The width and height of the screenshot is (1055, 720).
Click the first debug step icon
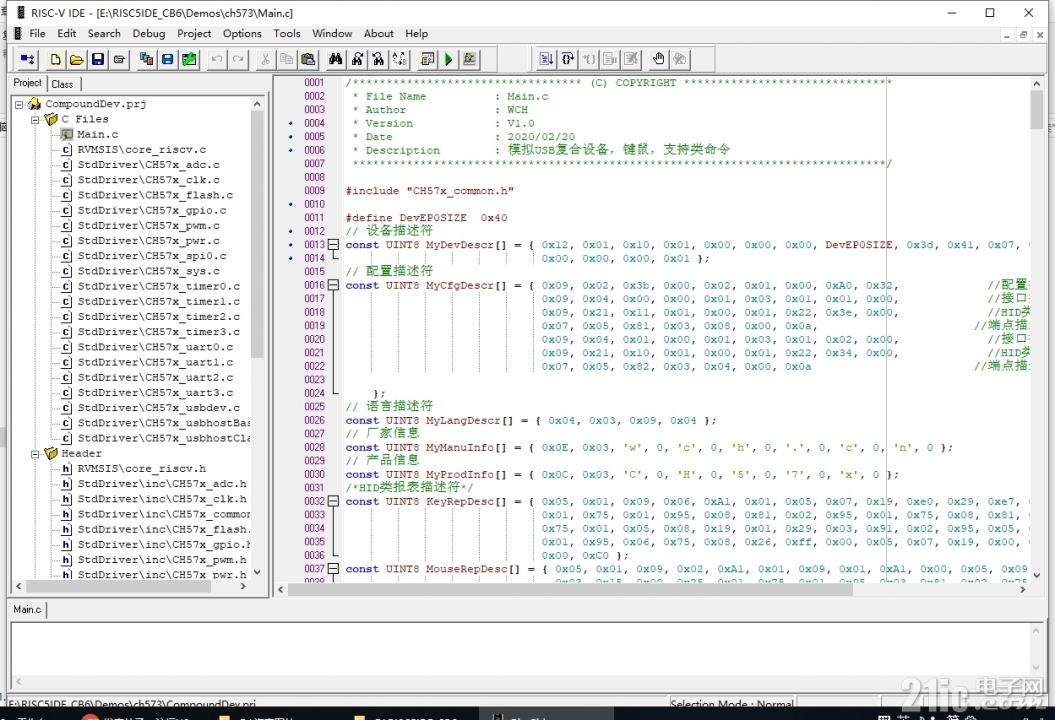[546, 59]
